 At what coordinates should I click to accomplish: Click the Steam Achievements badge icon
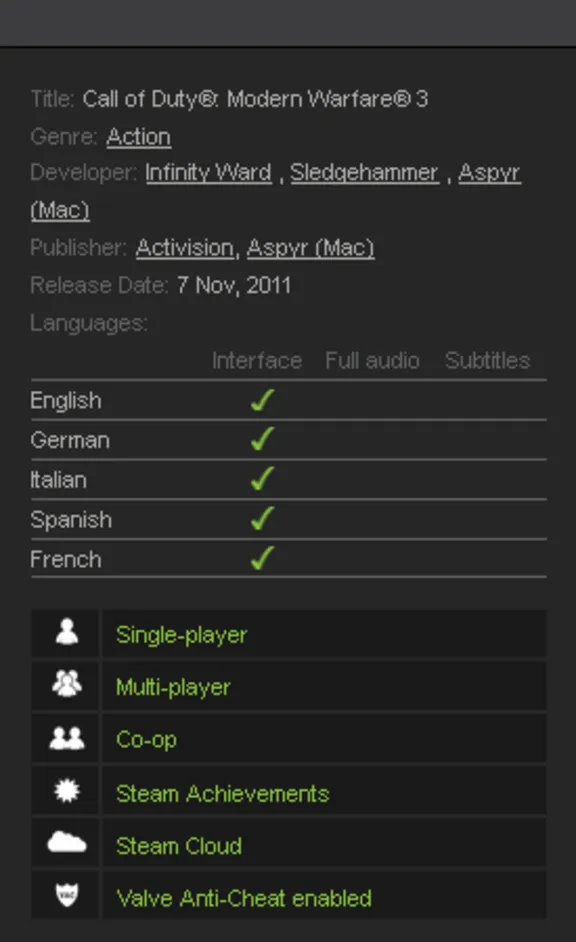point(65,792)
